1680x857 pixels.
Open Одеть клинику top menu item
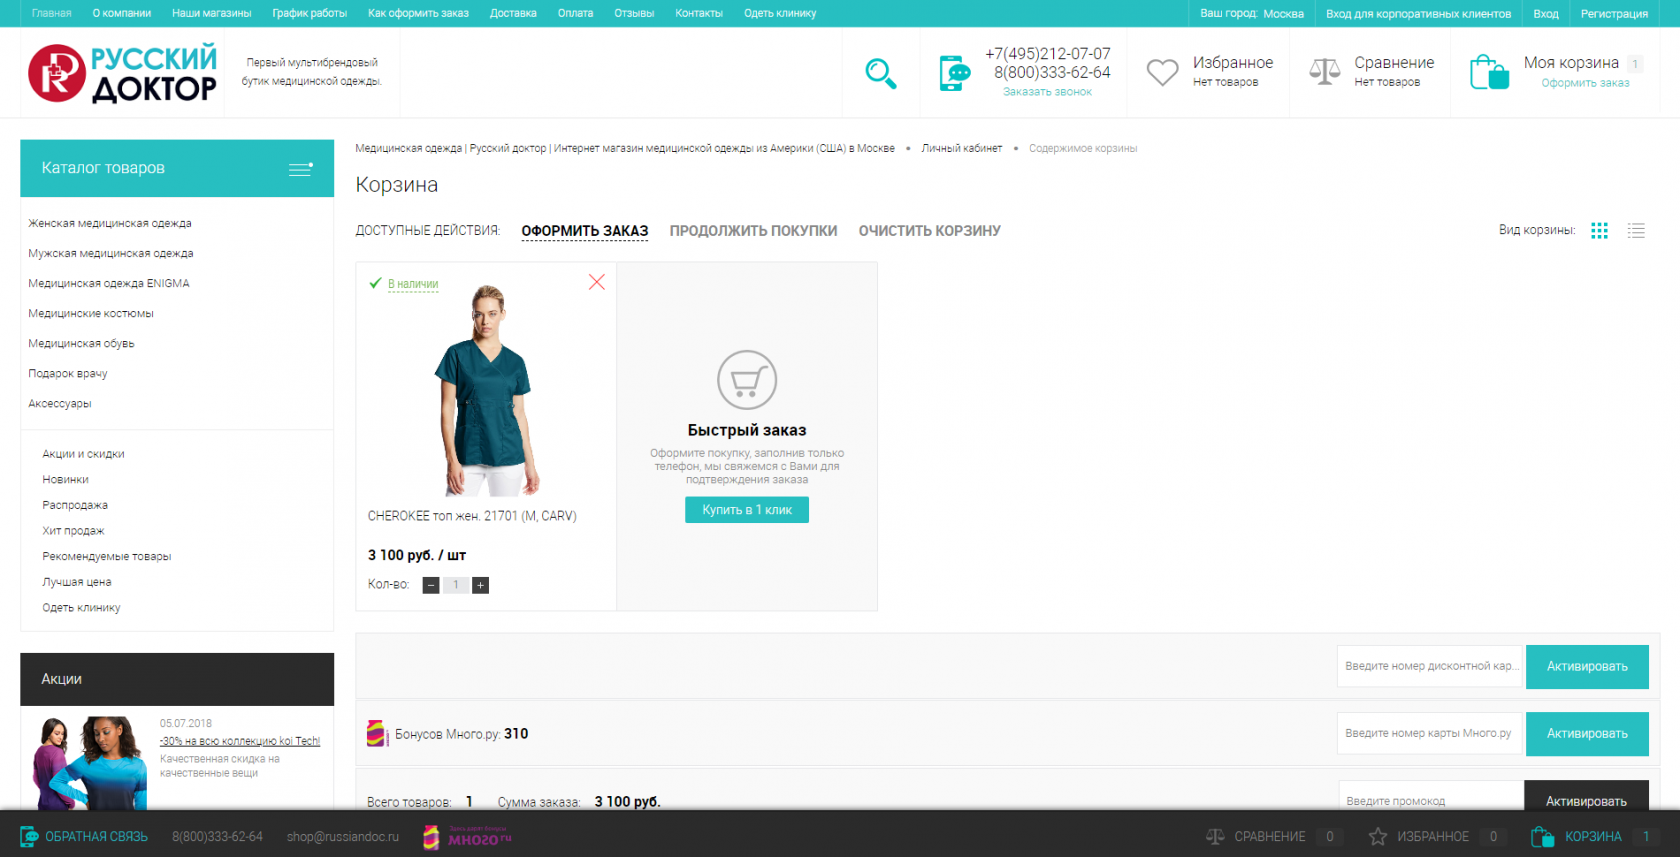780,14
